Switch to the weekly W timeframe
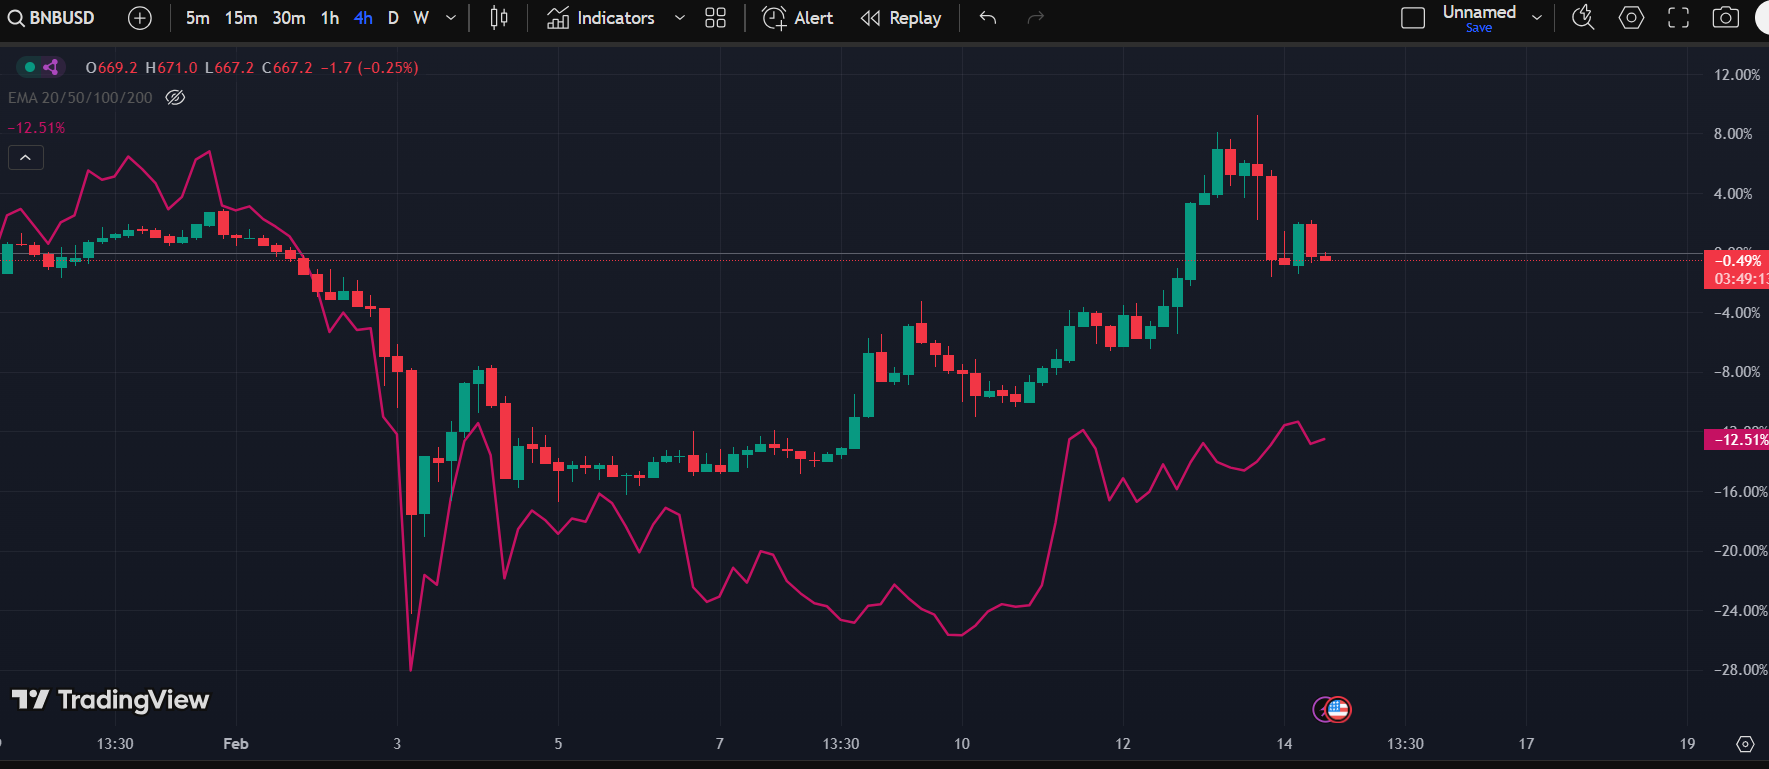Screen dimensions: 1769x769 (x=421, y=18)
